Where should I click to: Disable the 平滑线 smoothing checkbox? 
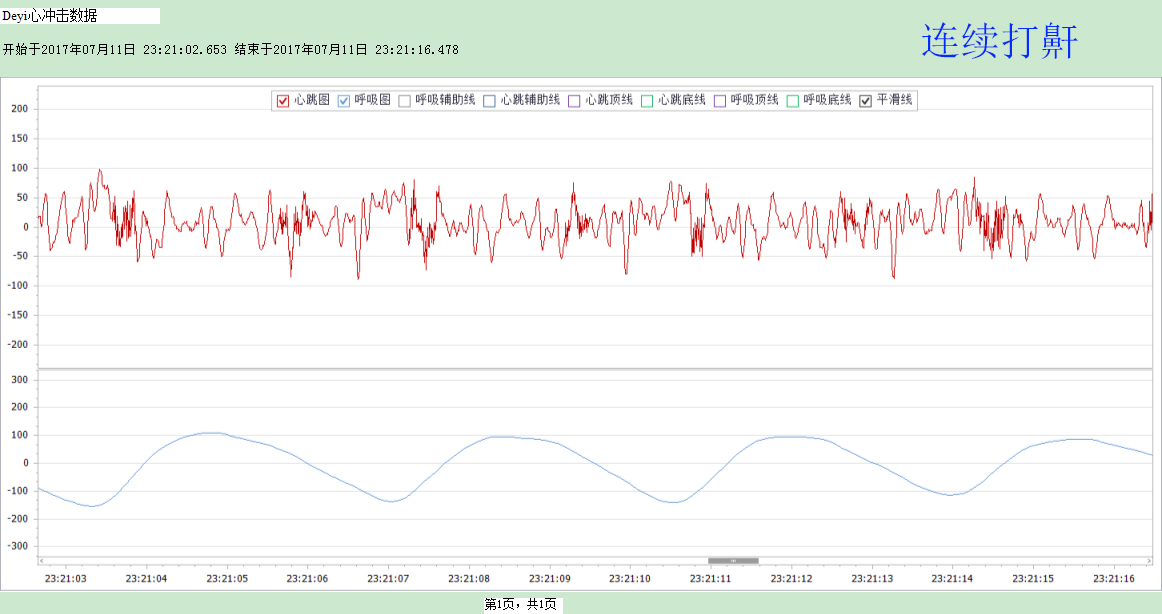pos(866,100)
